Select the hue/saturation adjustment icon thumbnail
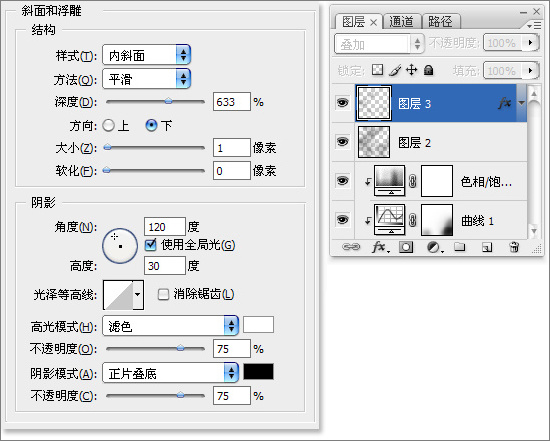The height and width of the screenshot is (441, 550). (389, 181)
